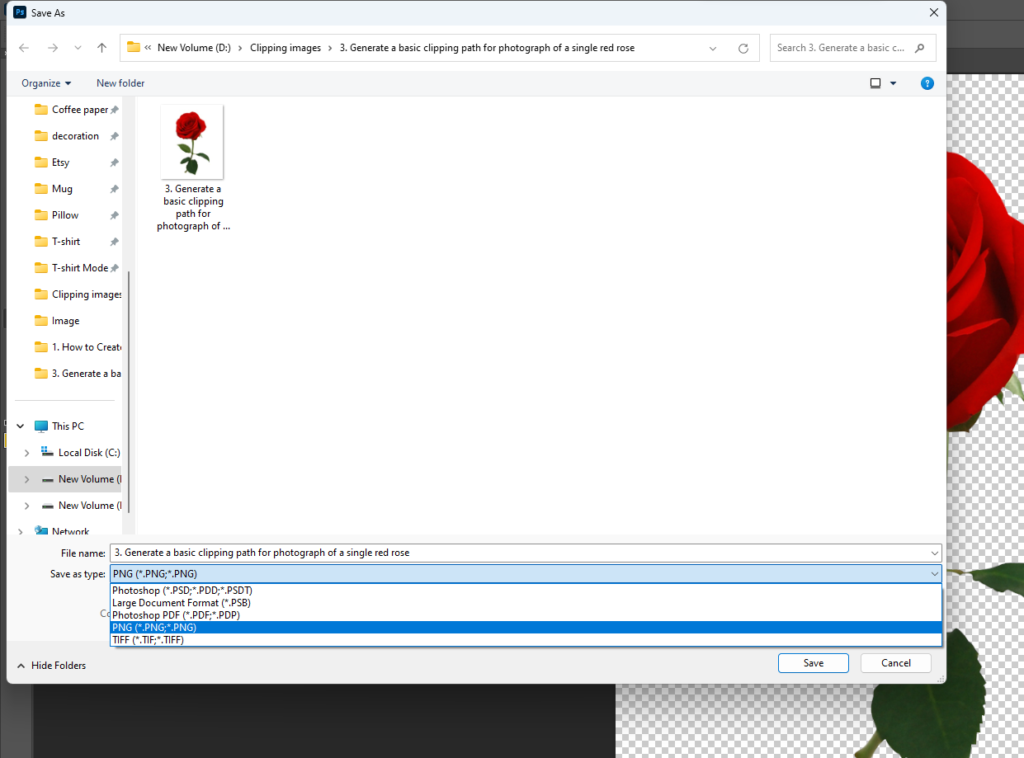Open the decoration pinned folder
The height and width of the screenshot is (758, 1024).
coord(76,136)
